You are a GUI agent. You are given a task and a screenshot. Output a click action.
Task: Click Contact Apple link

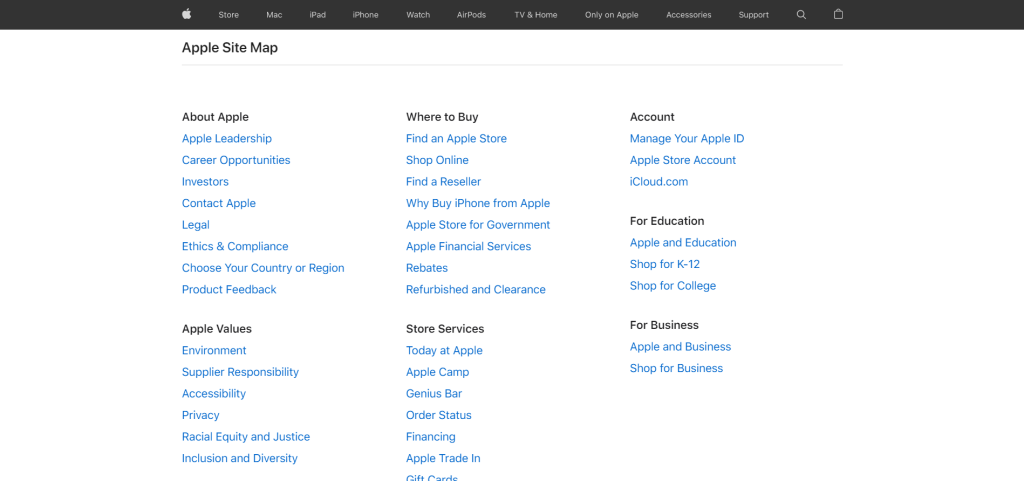tap(219, 203)
